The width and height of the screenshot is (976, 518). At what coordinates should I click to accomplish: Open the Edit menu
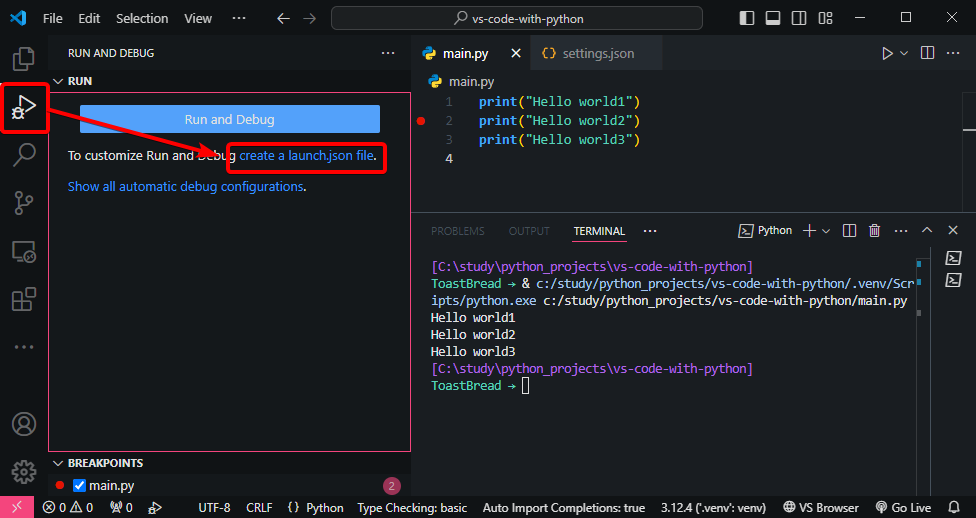tap(89, 19)
